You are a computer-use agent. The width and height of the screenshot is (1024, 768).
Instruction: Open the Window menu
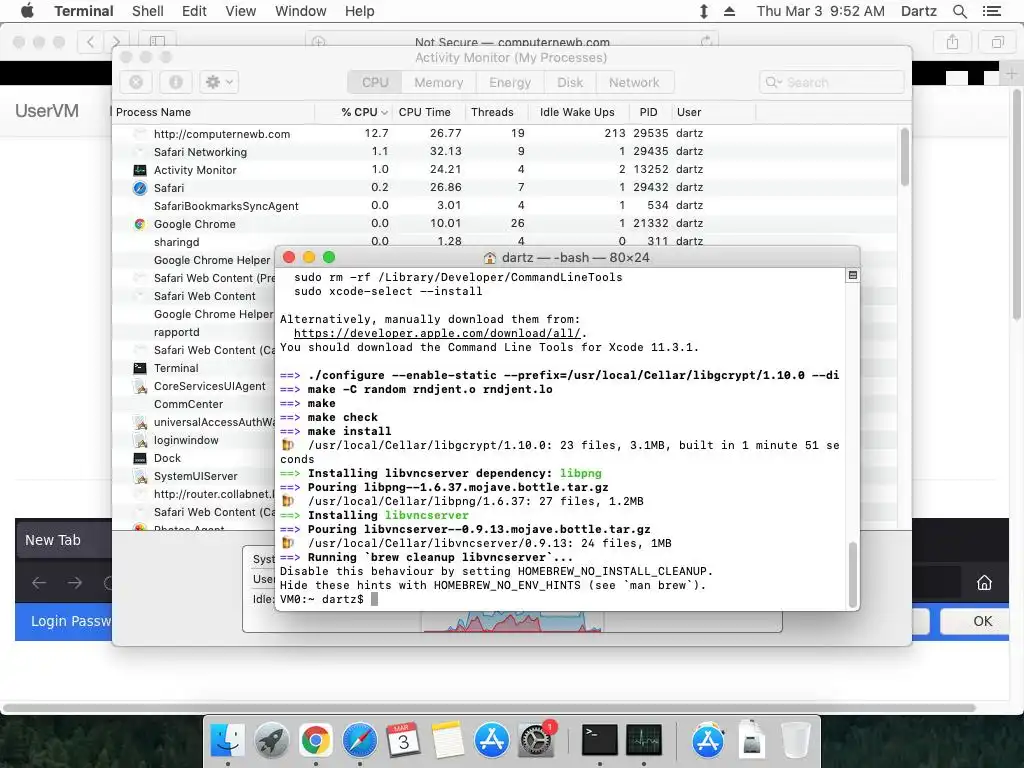pyautogui.click(x=300, y=11)
